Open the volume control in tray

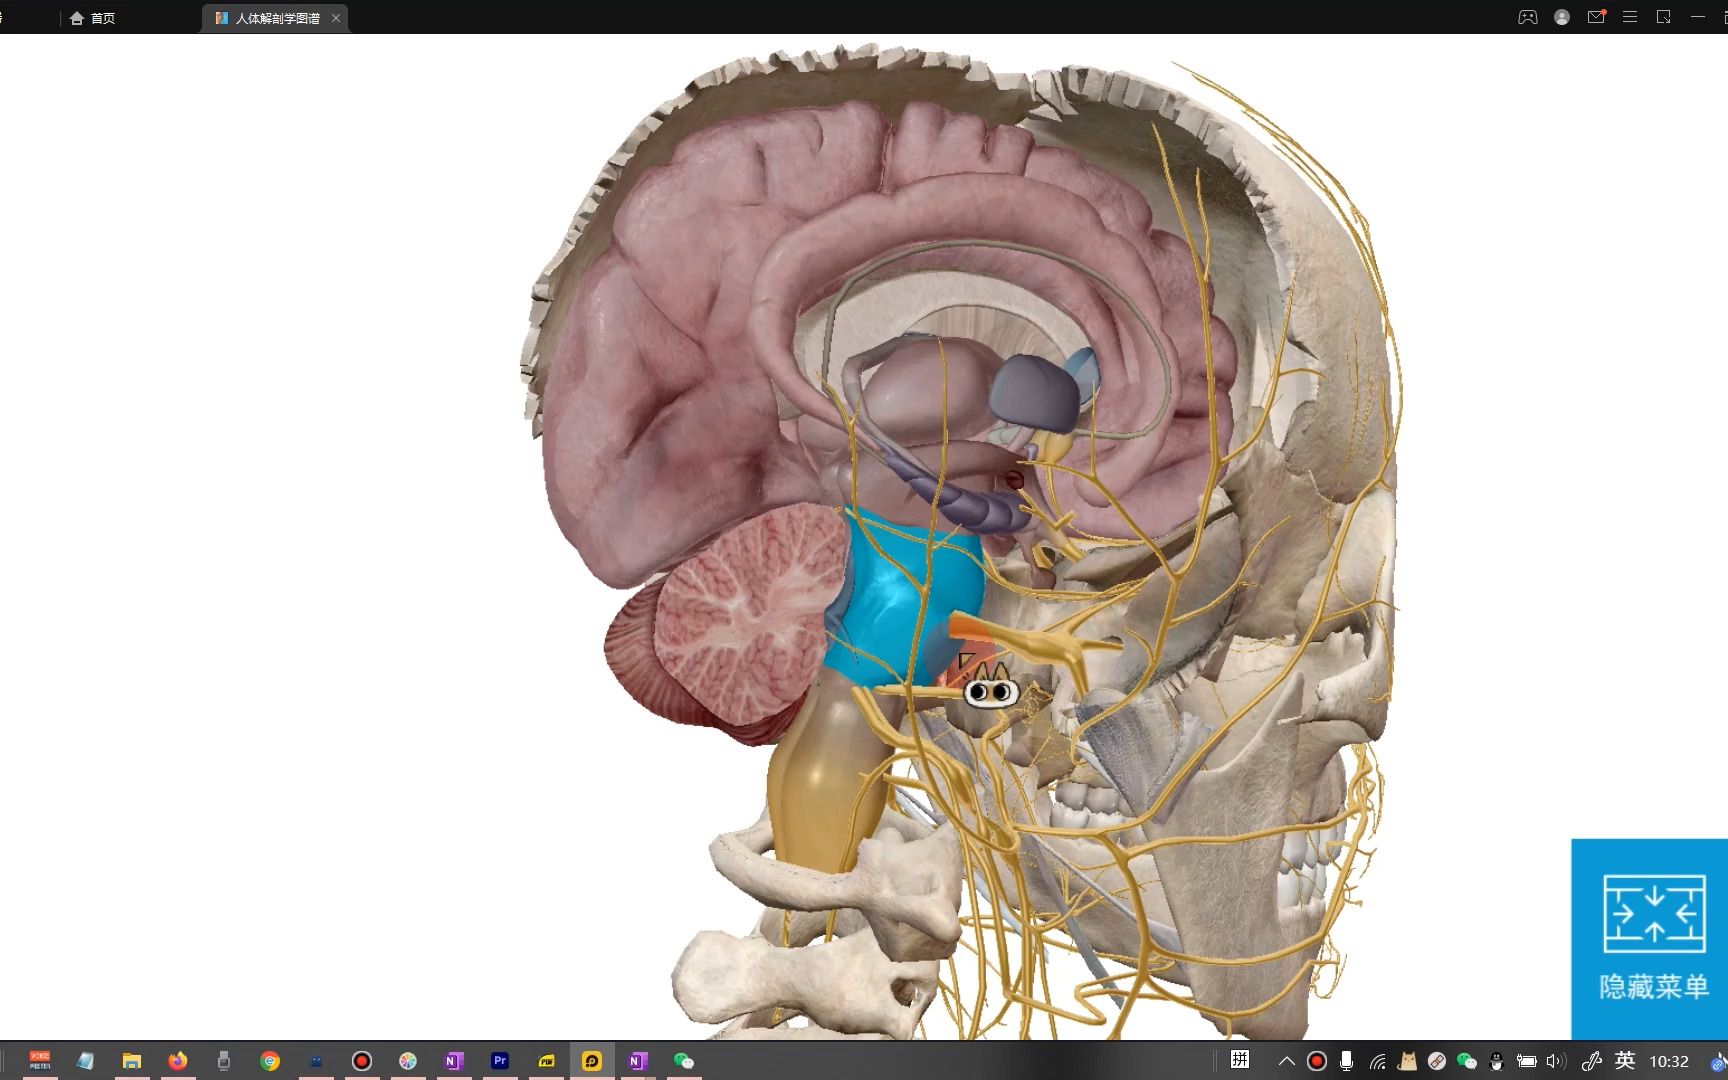(1556, 1061)
